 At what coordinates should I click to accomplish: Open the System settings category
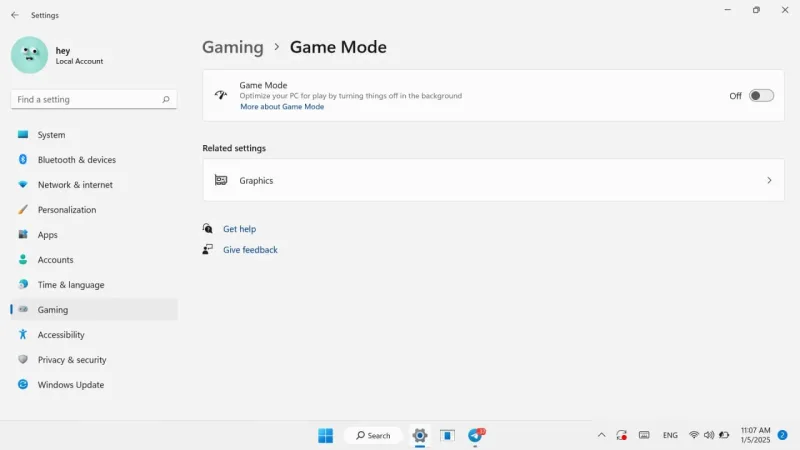[94, 135]
